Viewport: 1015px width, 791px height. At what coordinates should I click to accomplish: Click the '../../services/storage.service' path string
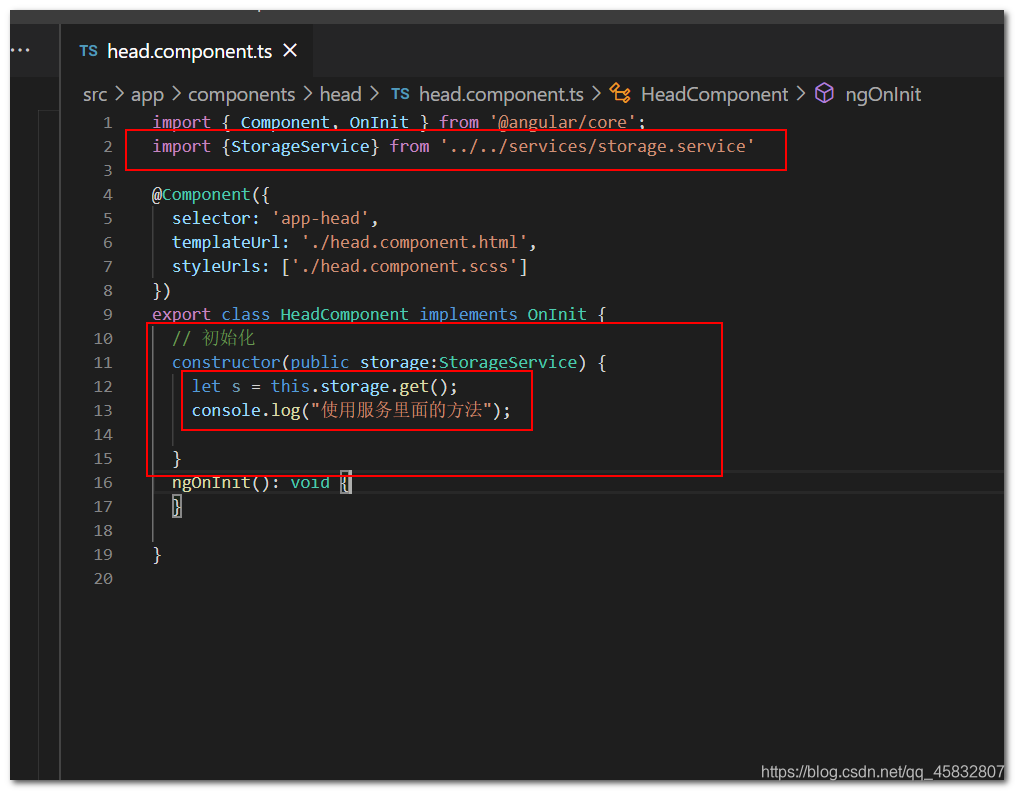pyautogui.click(x=597, y=146)
